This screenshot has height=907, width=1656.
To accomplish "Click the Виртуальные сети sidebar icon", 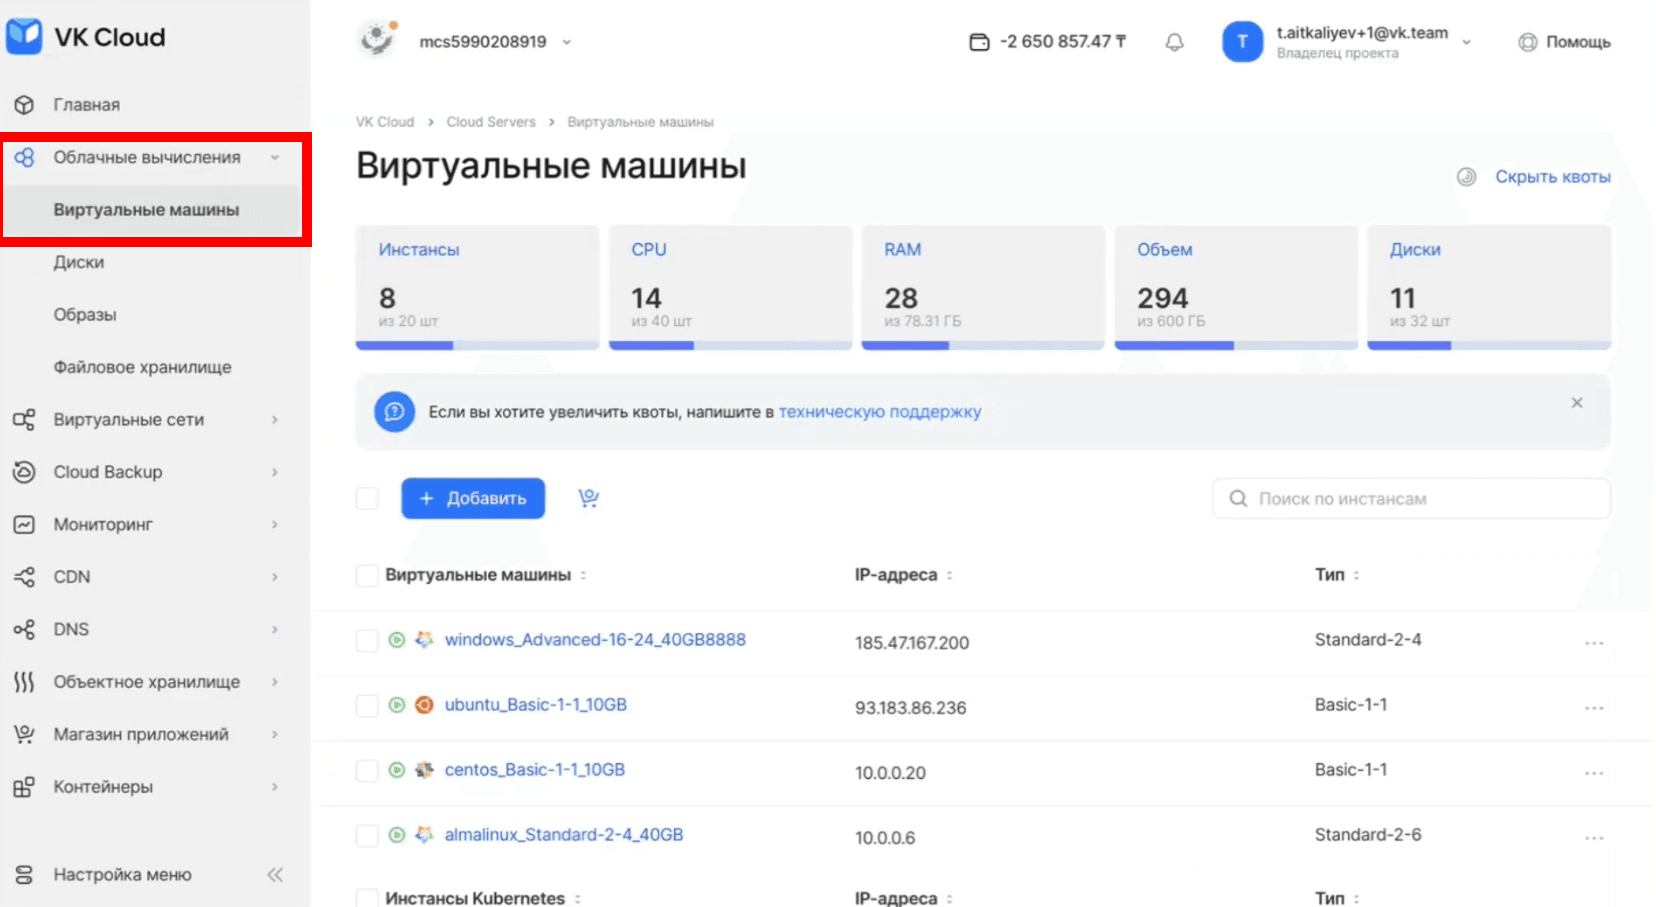I will (24, 420).
